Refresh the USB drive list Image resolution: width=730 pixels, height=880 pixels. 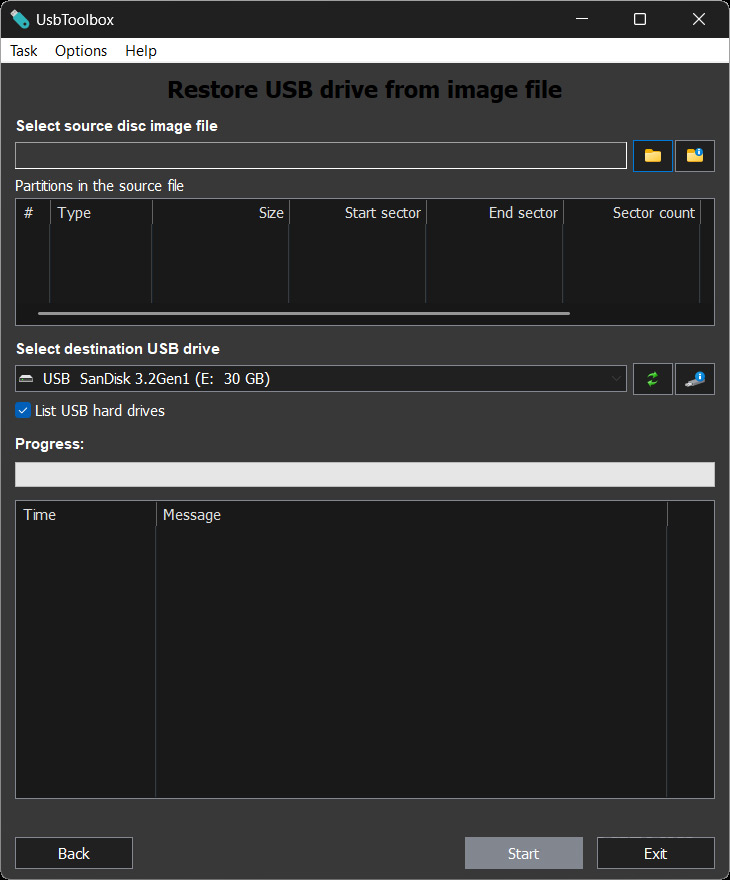point(653,379)
